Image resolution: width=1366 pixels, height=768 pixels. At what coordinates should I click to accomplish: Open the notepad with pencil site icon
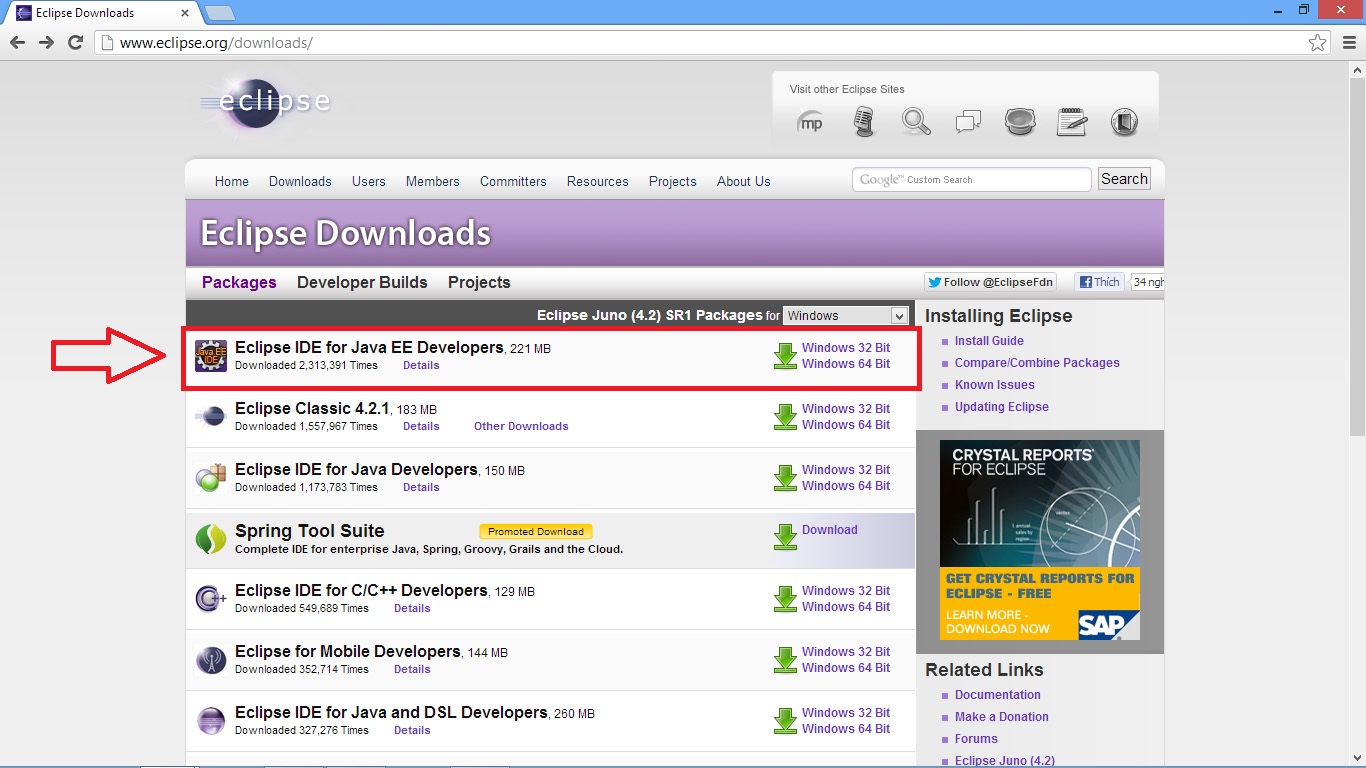pyautogui.click(x=1072, y=122)
